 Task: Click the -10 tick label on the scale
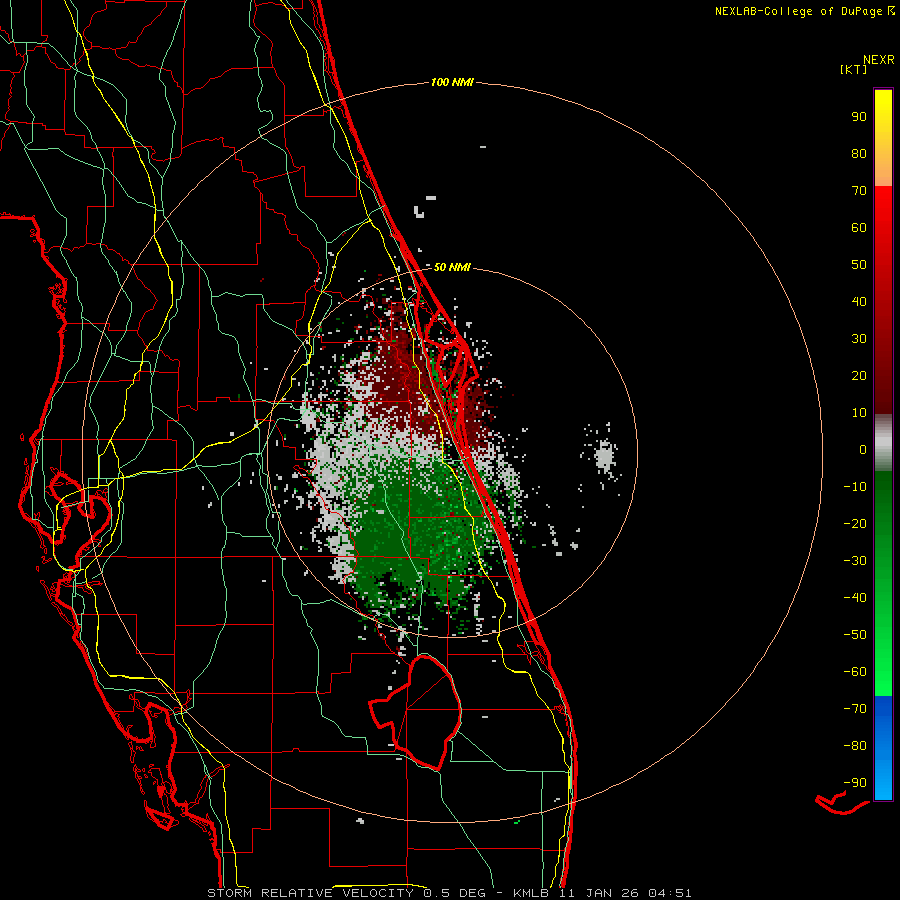pyautogui.click(x=855, y=487)
